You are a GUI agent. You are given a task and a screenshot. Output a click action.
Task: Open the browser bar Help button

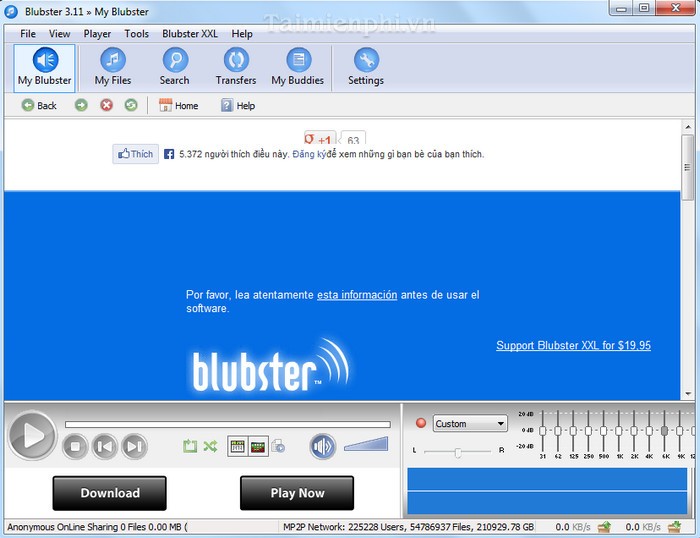[238, 105]
